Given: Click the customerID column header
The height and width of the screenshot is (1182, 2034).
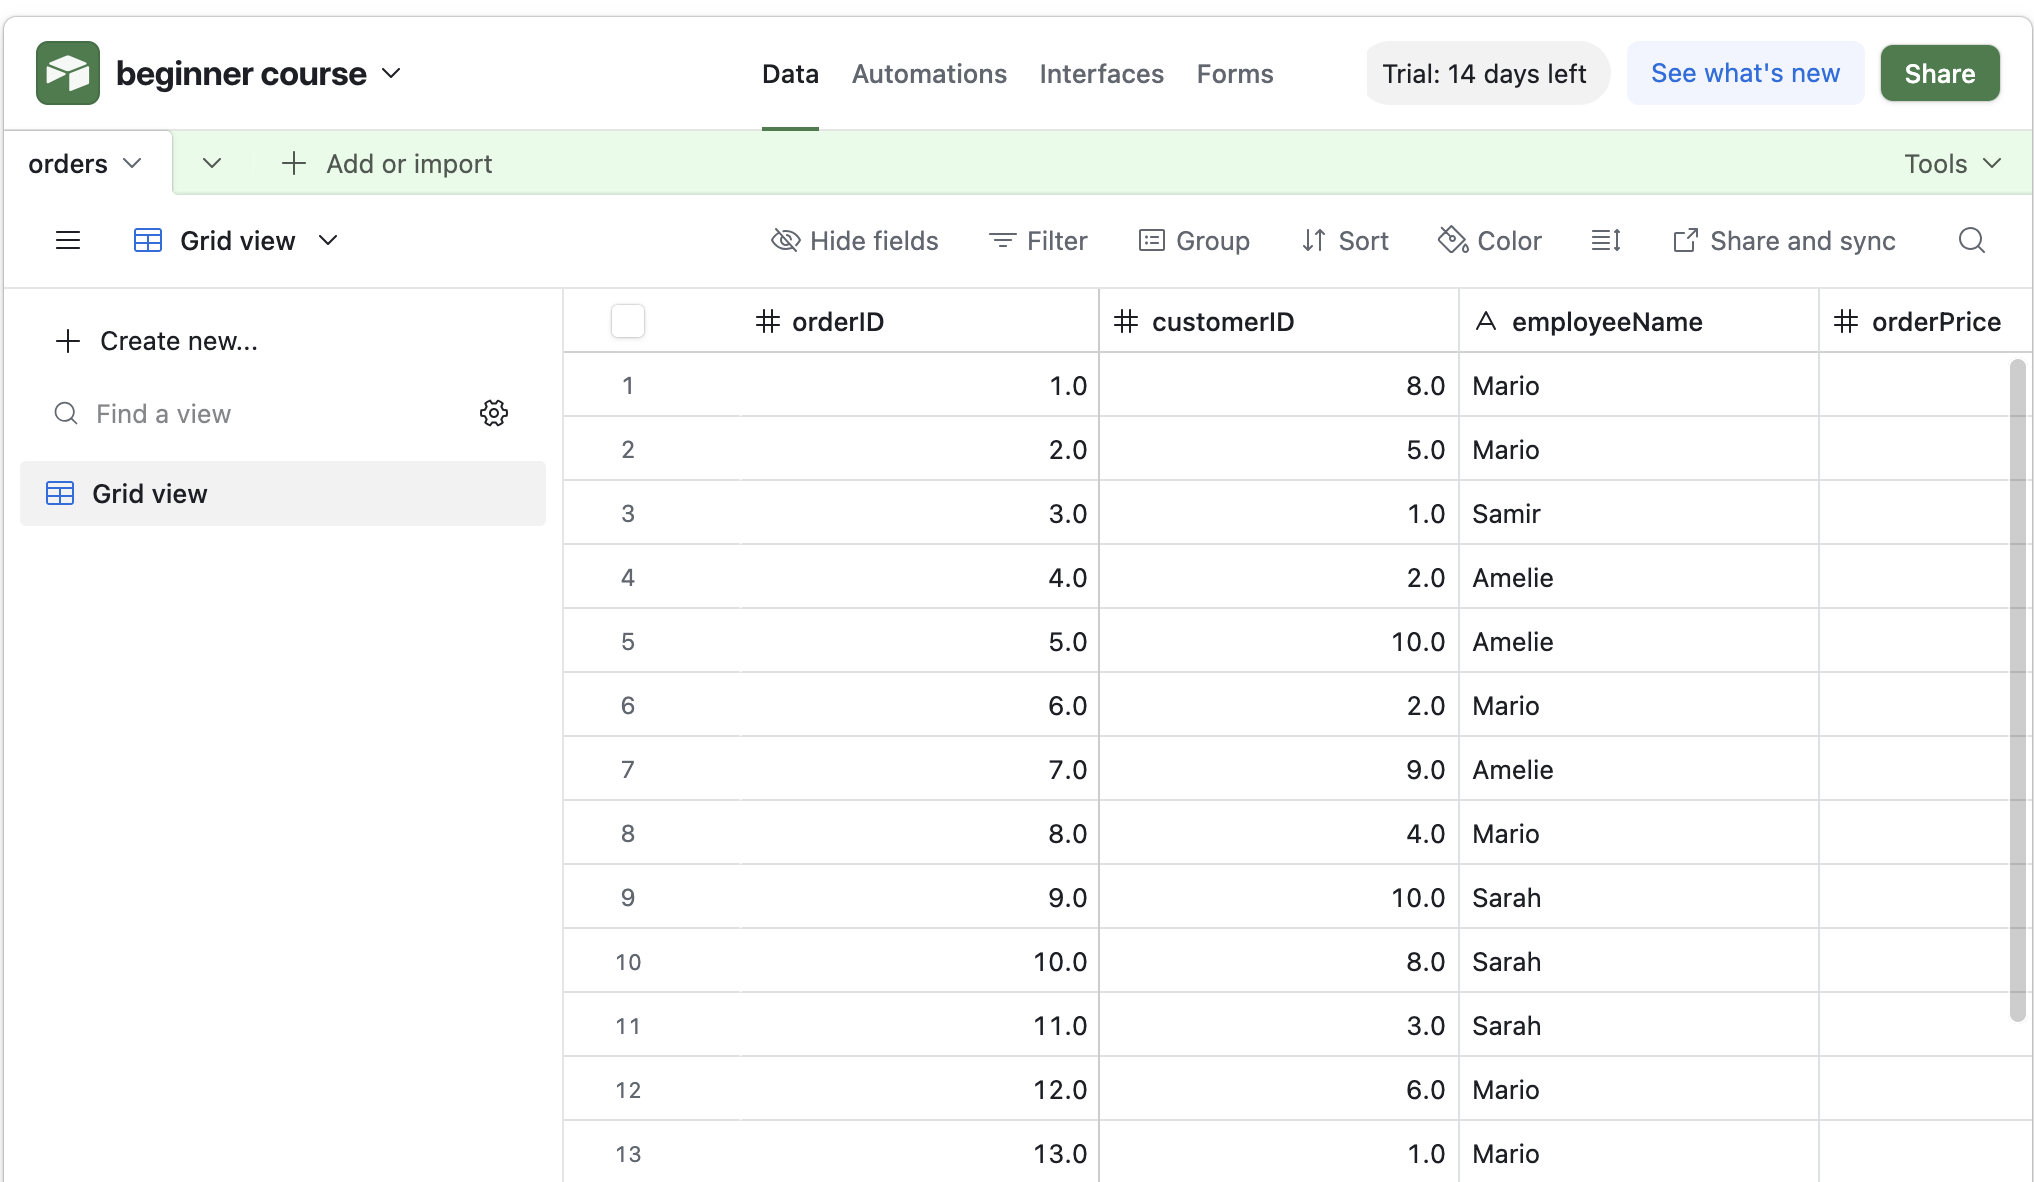Looking at the screenshot, I should click(x=1279, y=321).
